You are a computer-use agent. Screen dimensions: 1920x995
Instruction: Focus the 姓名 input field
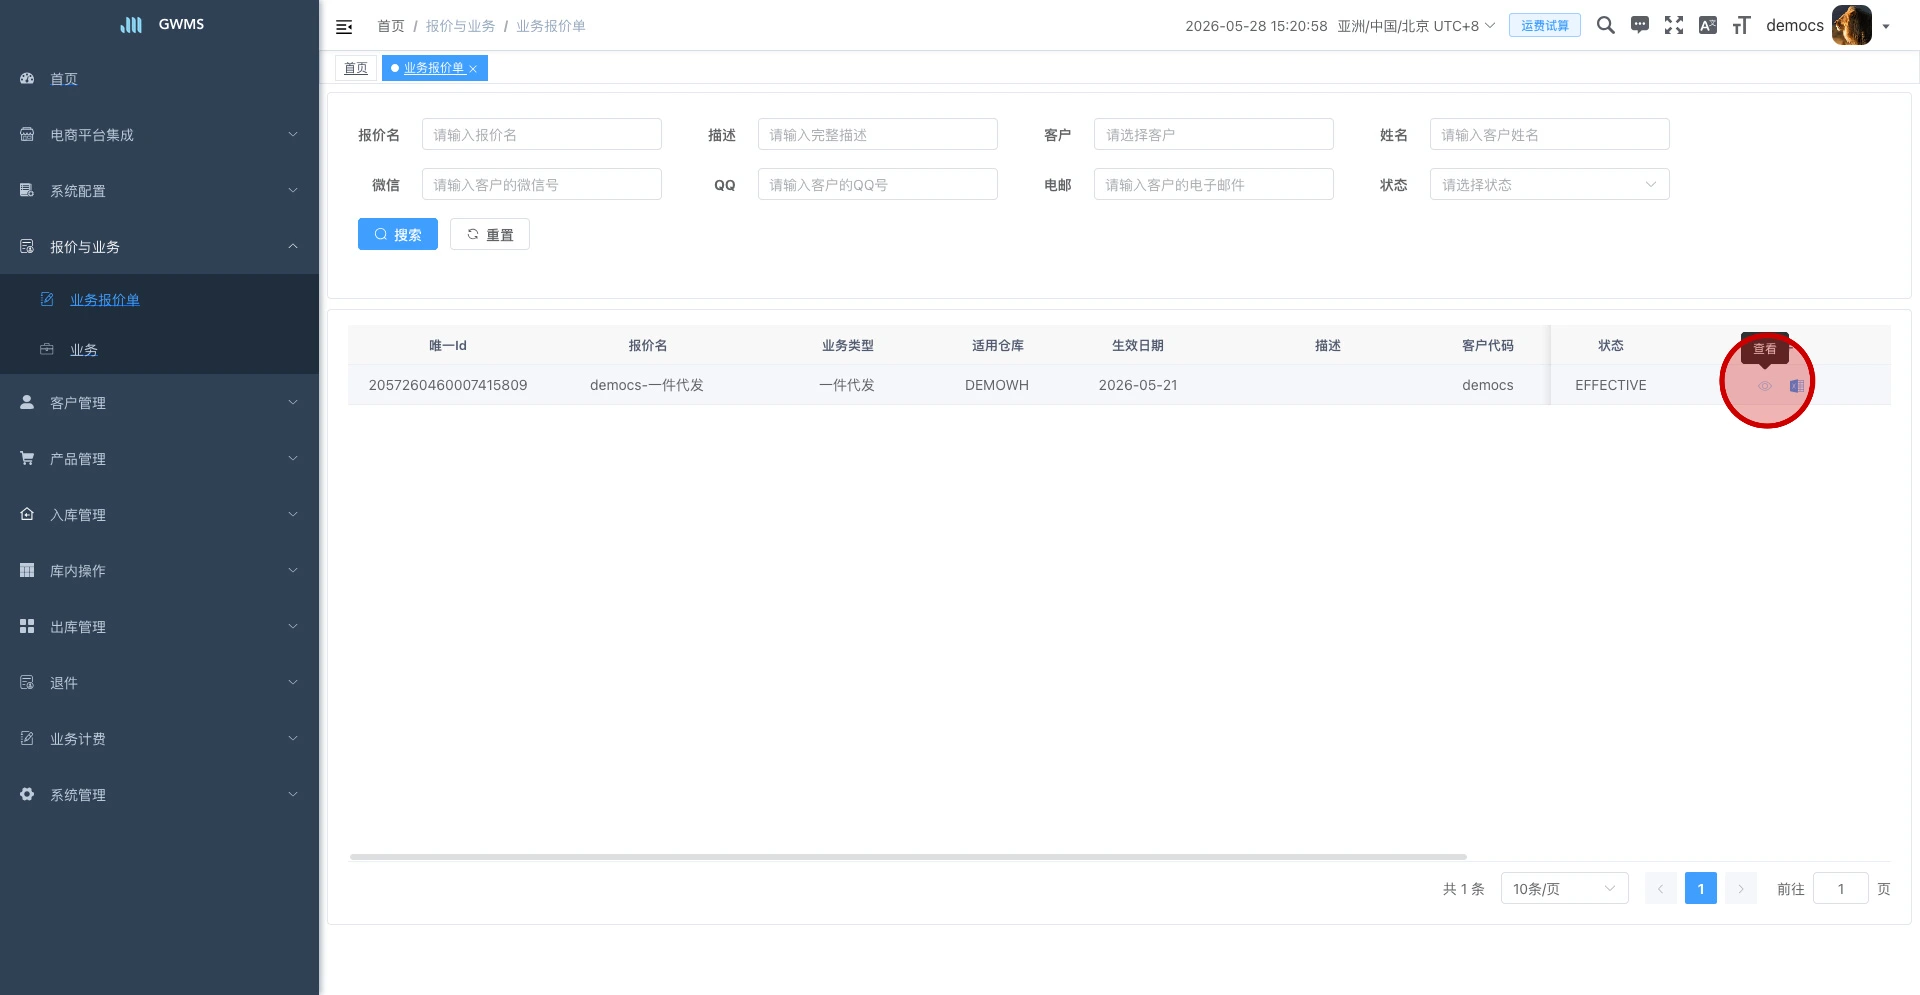(x=1550, y=134)
